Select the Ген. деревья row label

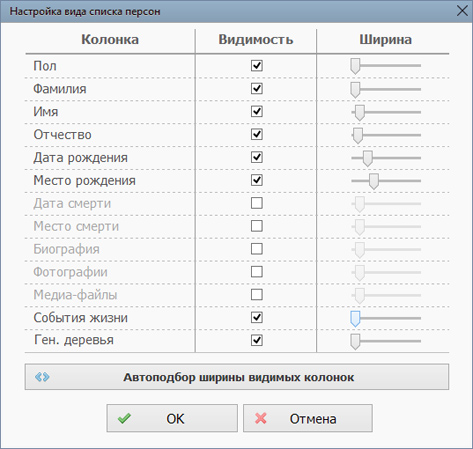pyautogui.click(x=74, y=340)
